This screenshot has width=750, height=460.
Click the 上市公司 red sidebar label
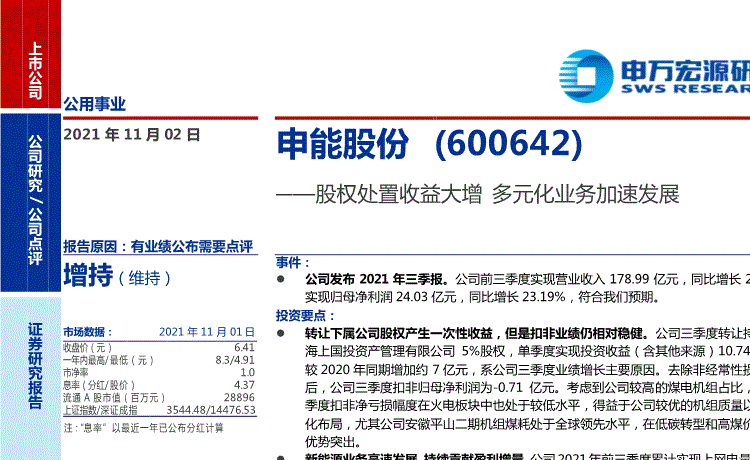[35, 70]
